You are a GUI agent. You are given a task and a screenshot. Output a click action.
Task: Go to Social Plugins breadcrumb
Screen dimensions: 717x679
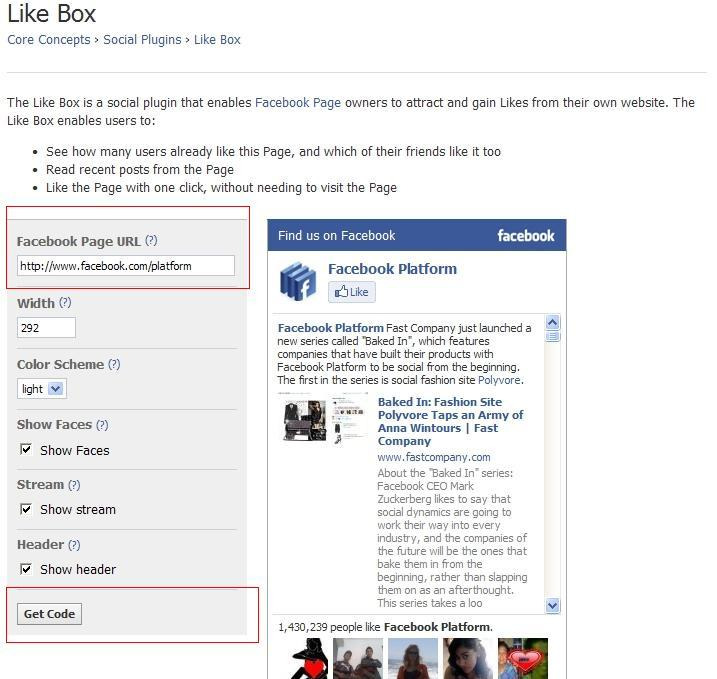coord(142,40)
